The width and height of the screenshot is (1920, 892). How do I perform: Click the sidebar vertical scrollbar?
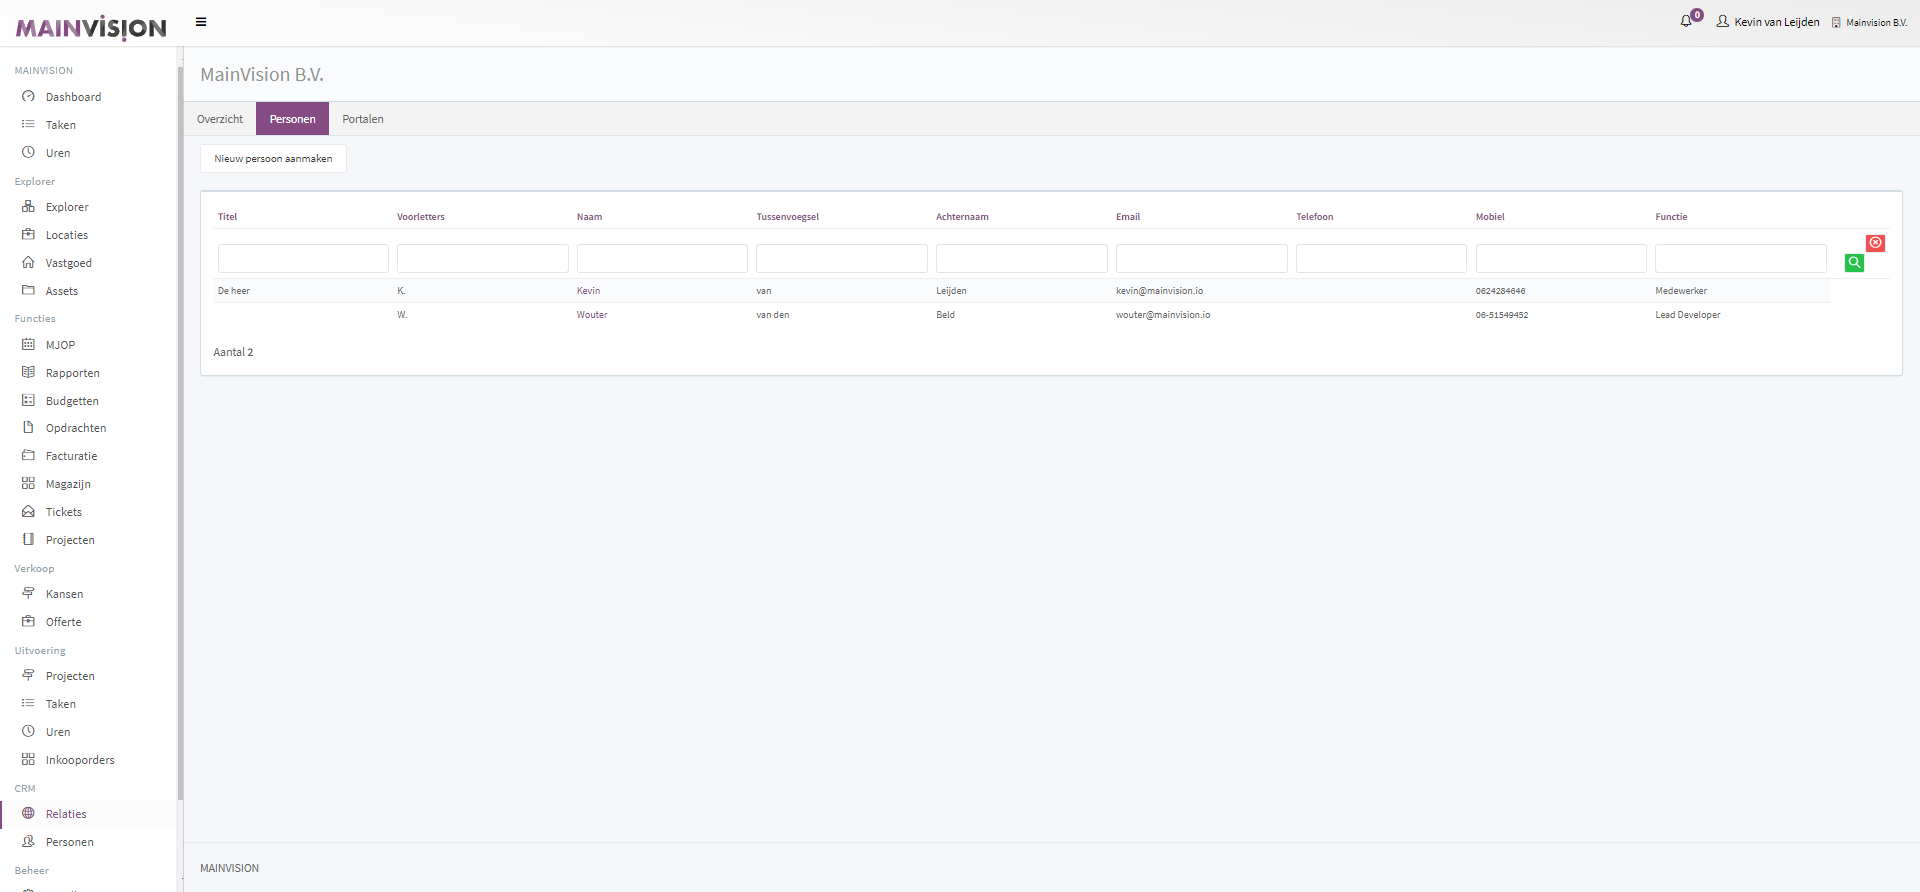[x=180, y=433]
